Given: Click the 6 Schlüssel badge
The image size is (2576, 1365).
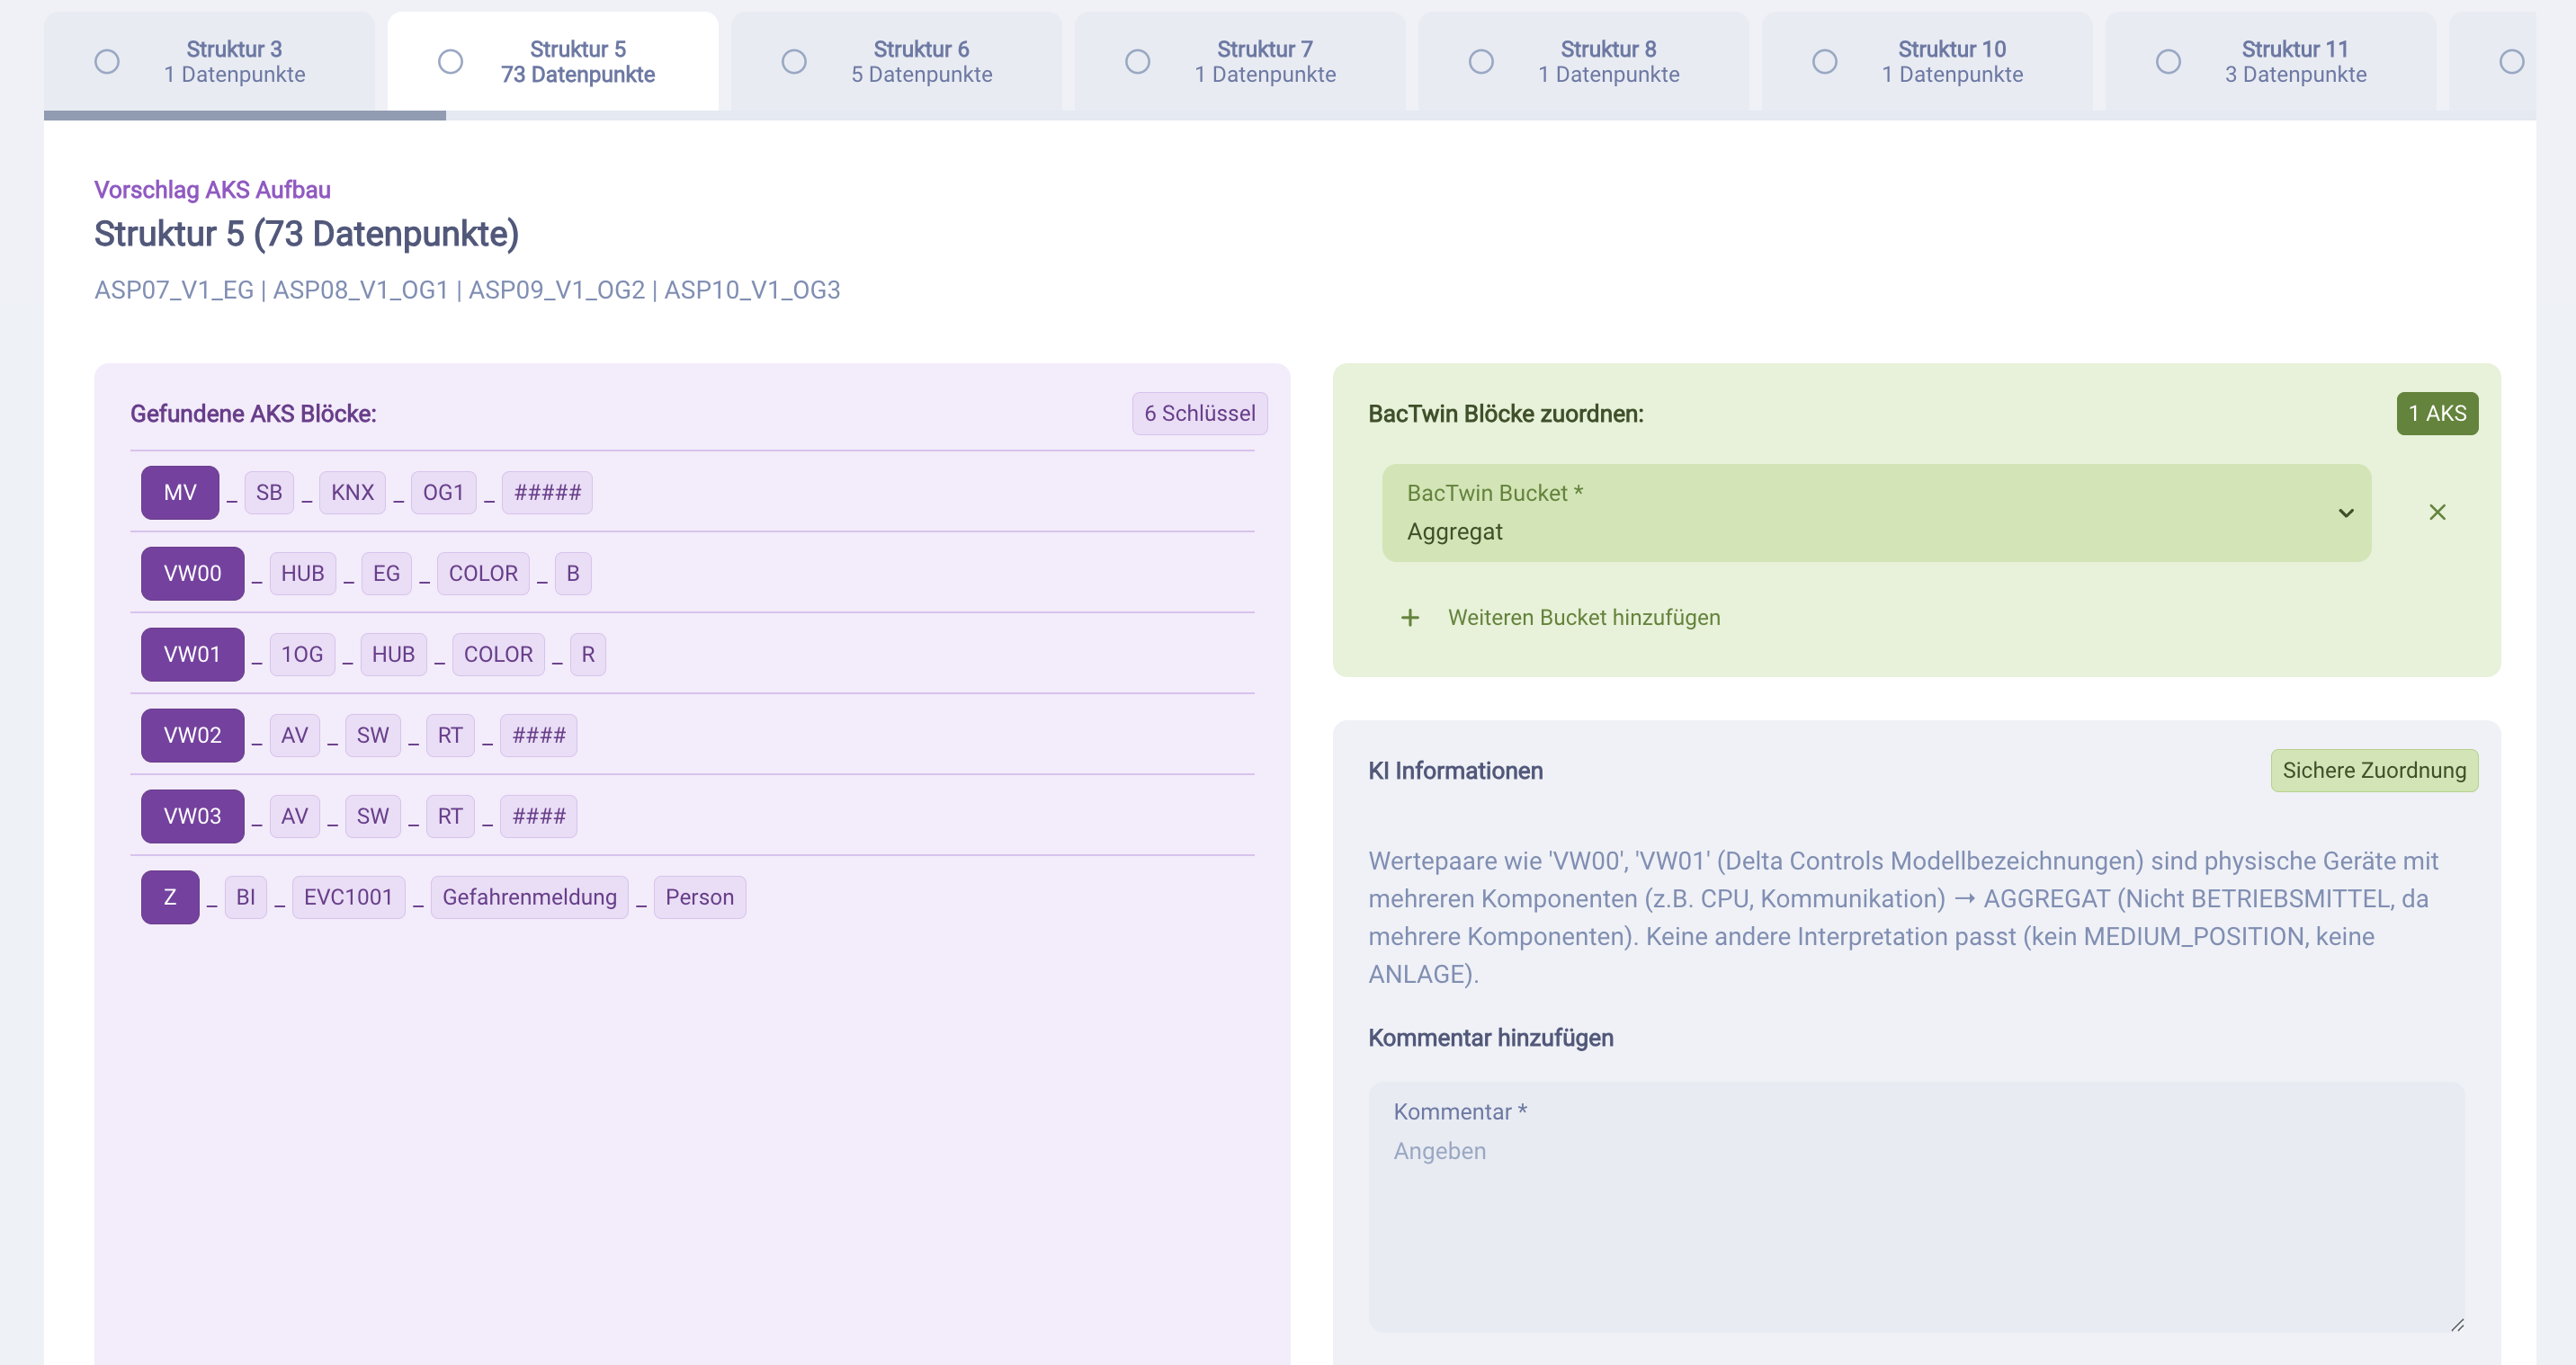Looking at the screenshot, I should tap(1199, 414).
